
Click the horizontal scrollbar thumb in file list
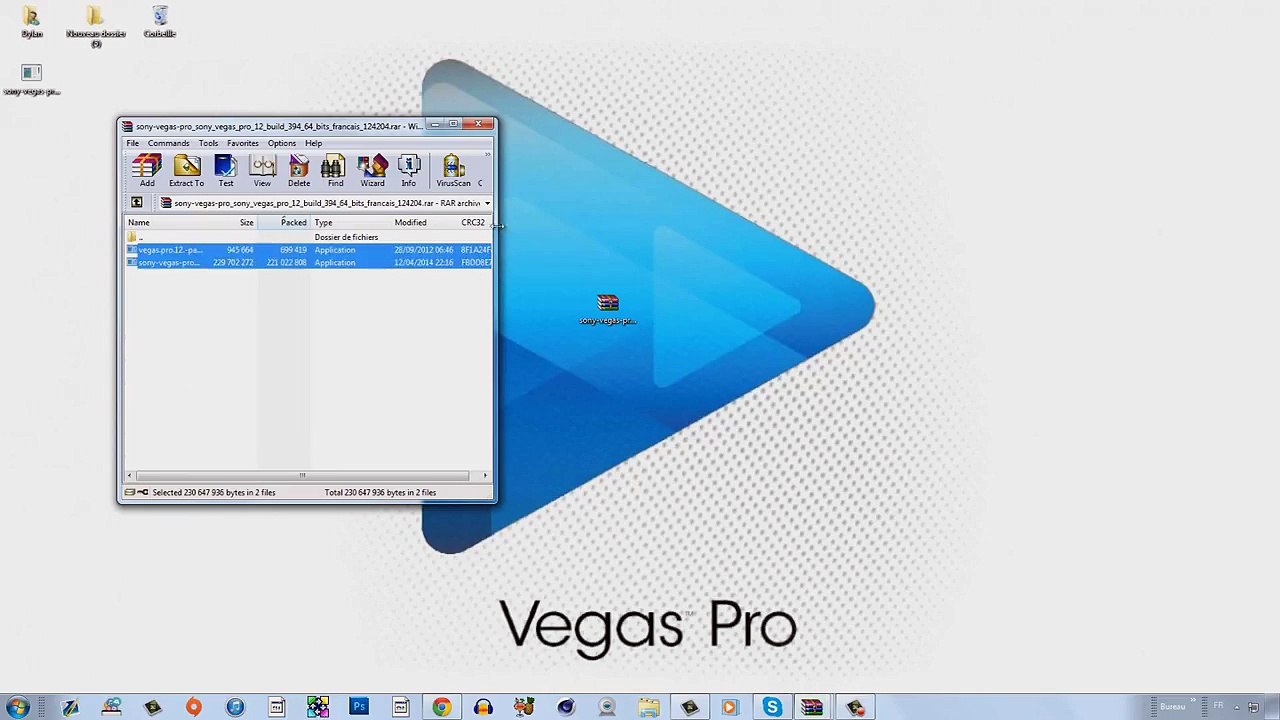(302, 476)
